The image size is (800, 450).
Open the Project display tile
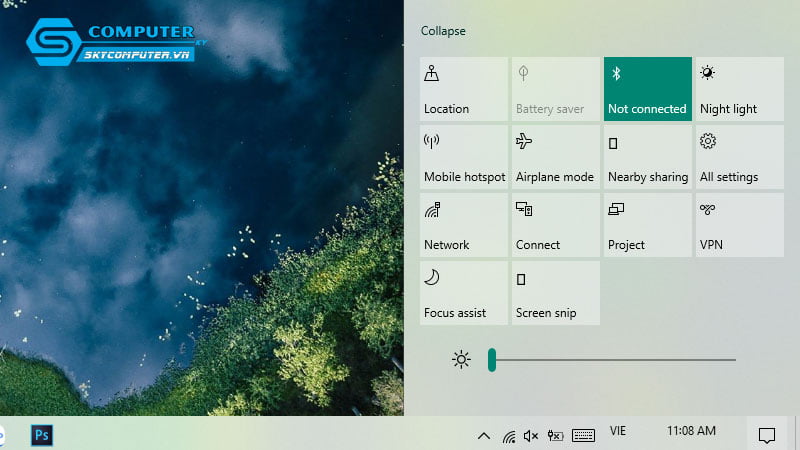coord(647,225)
